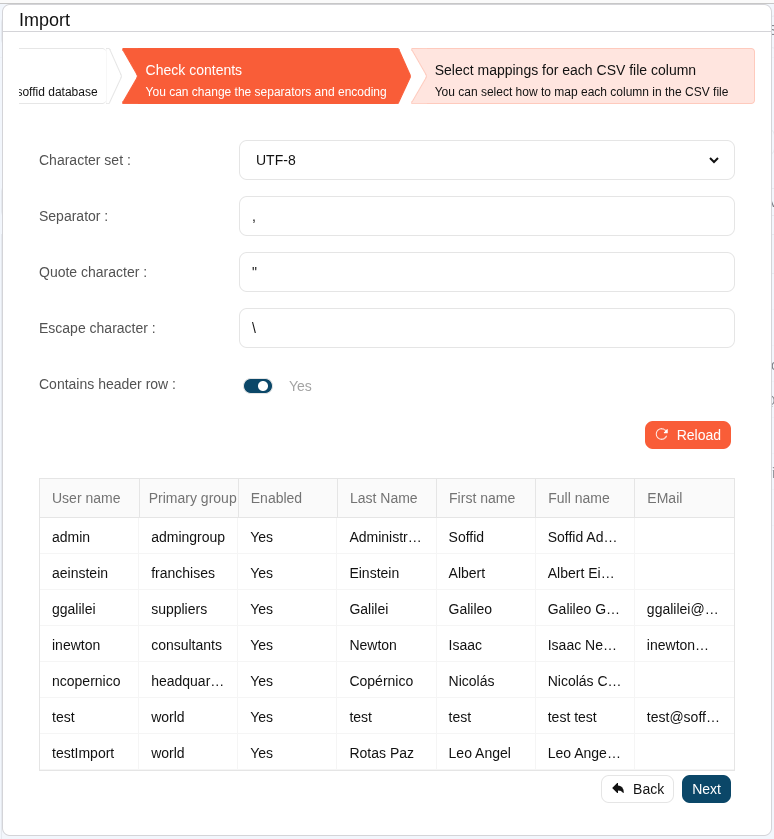Focus the Quote character field
The image size is (774, 839).
pos(486,272)
